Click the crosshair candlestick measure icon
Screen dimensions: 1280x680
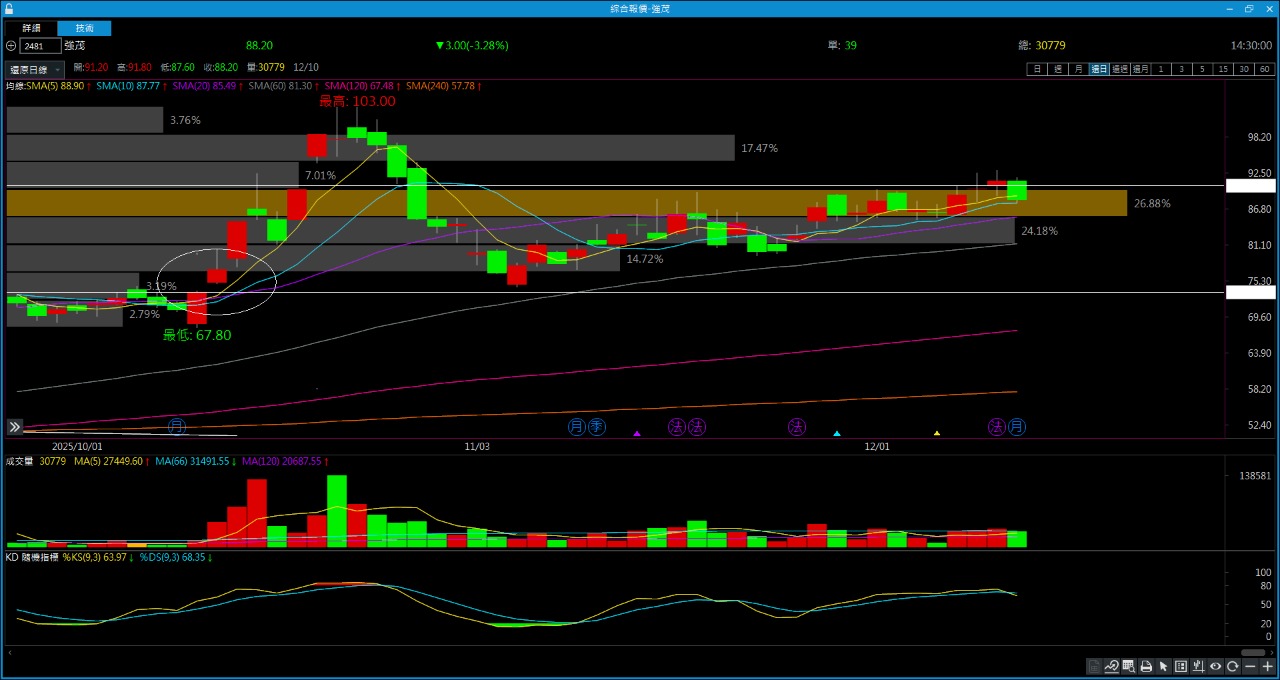(1198, 667)
